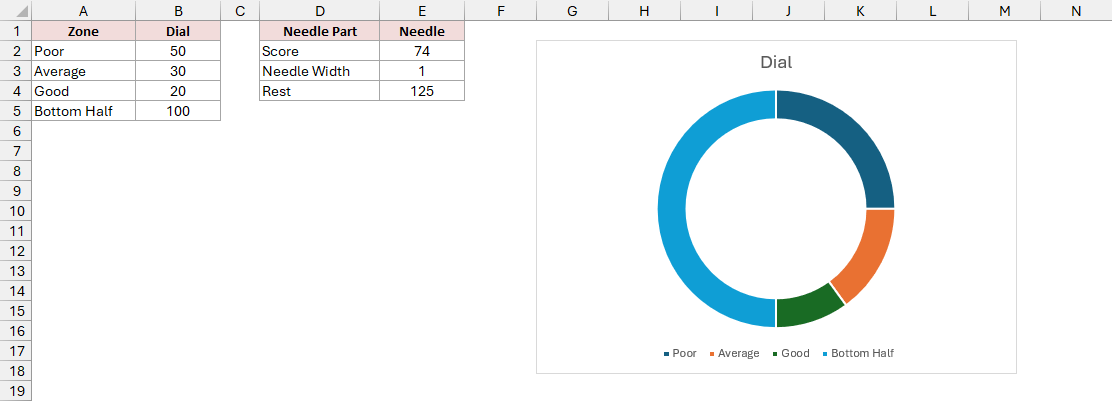Click the 'Bottom Half' legend entry
1112x401 pixels.
tap(857, 353)
